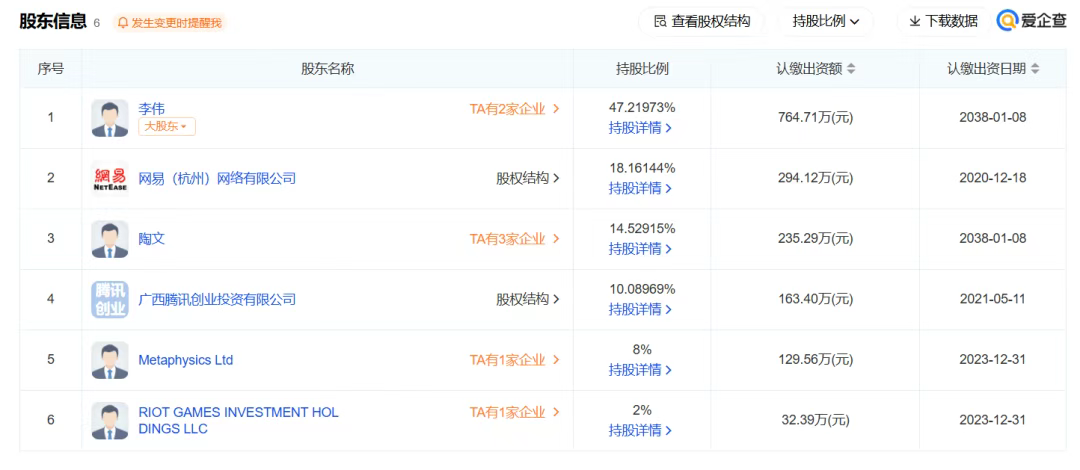The image size is (1080, 470).
Task: Select amount cell 129.56万(元)
Action: point(816,360)
